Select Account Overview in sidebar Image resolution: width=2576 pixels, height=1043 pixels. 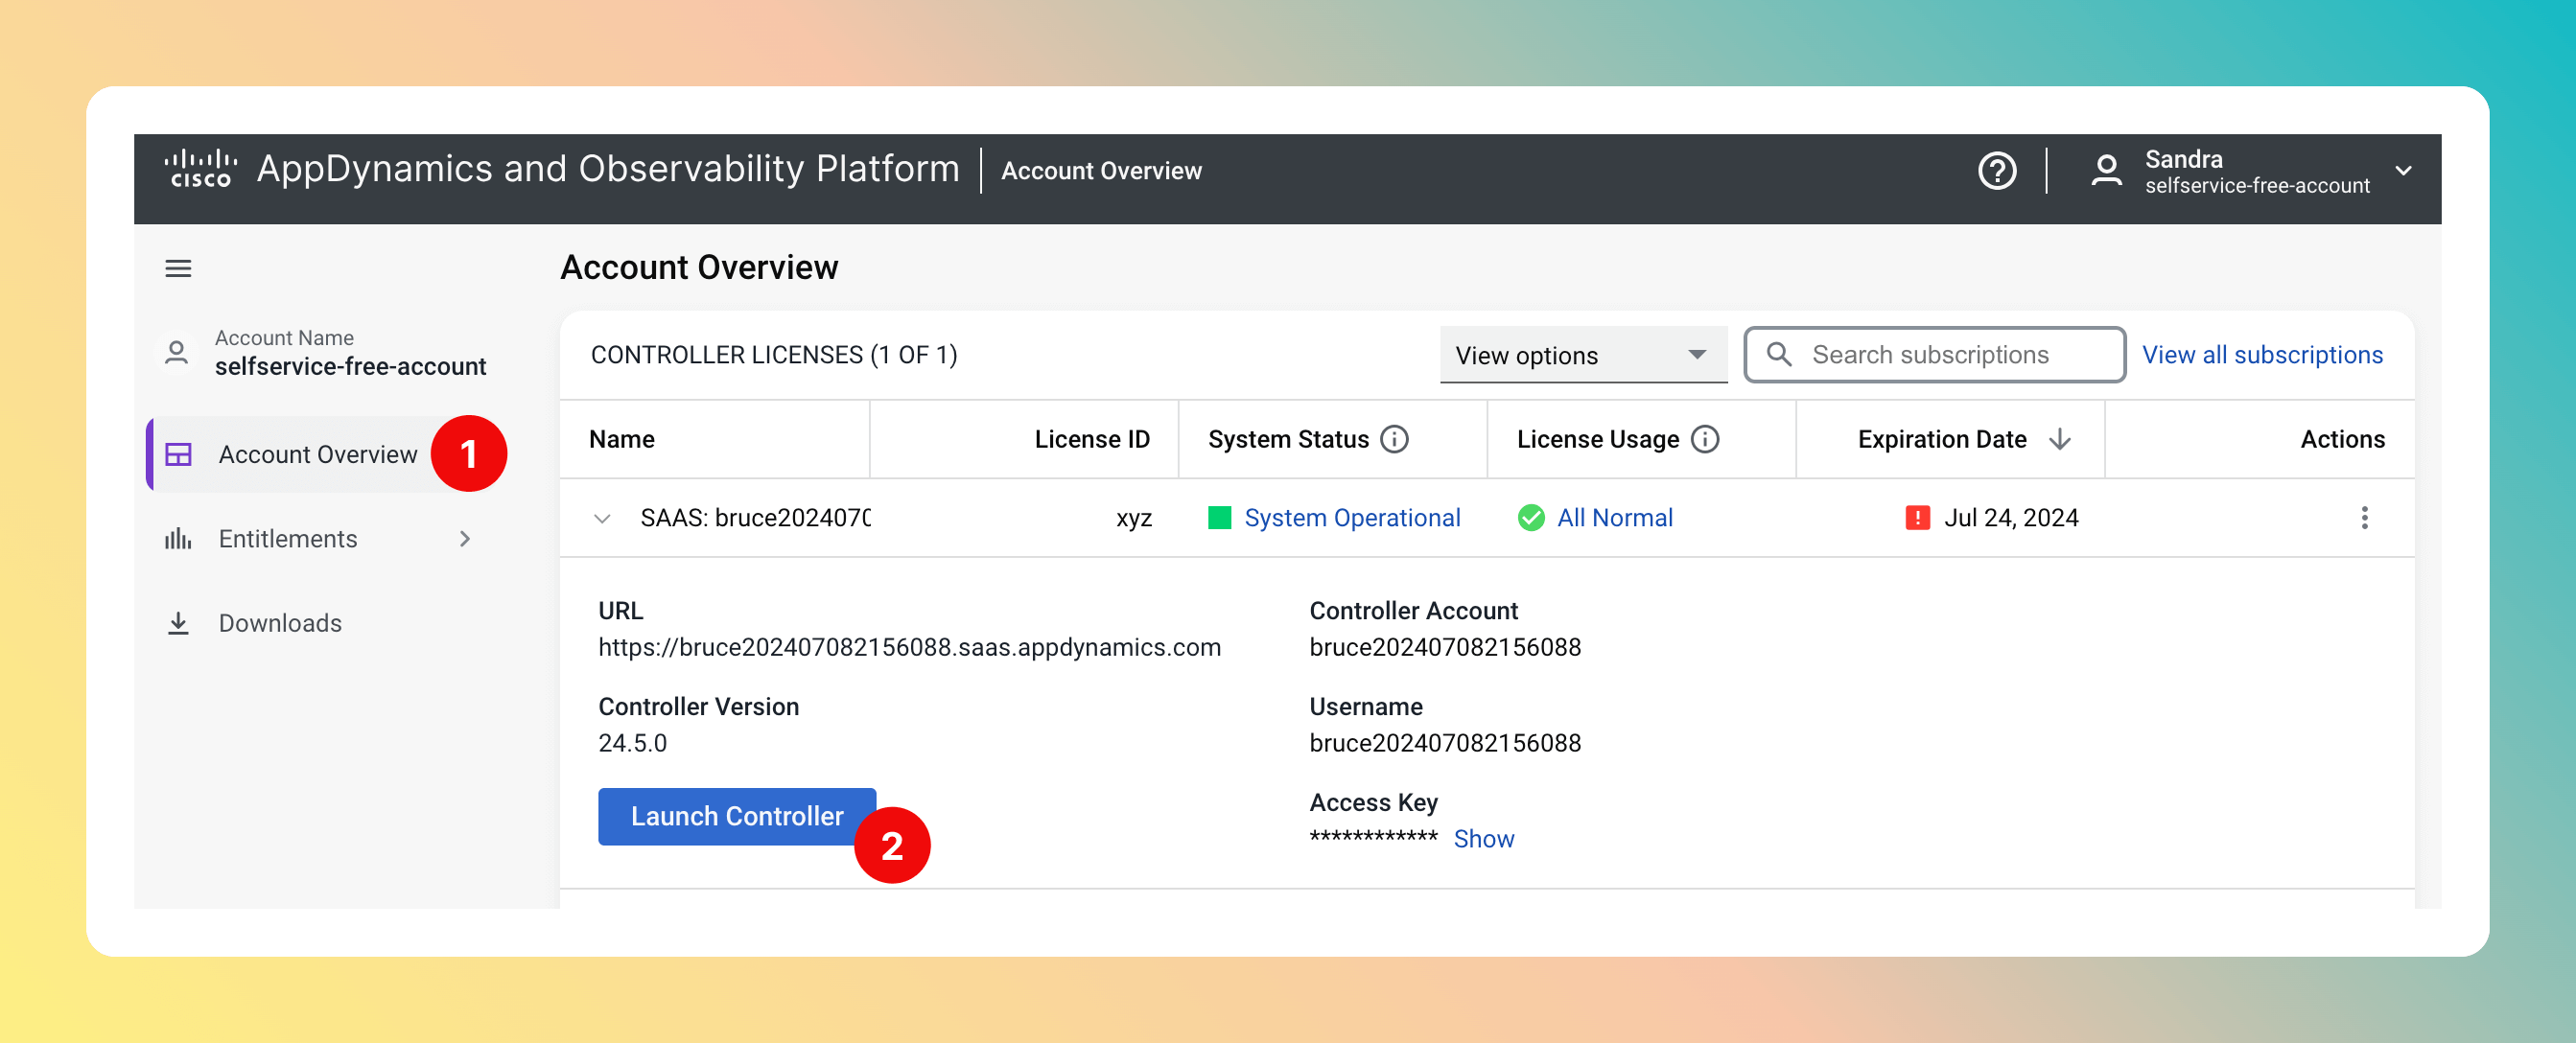(x=317, y=454)
